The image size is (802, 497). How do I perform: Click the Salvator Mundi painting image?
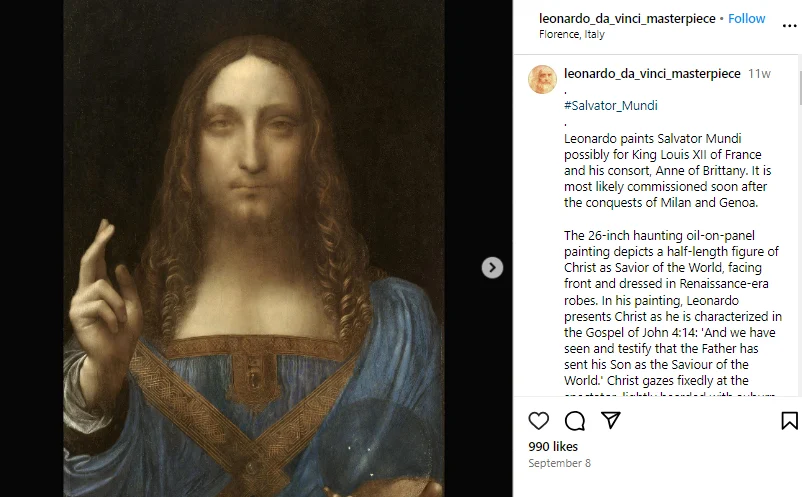[x=254, y=248]
